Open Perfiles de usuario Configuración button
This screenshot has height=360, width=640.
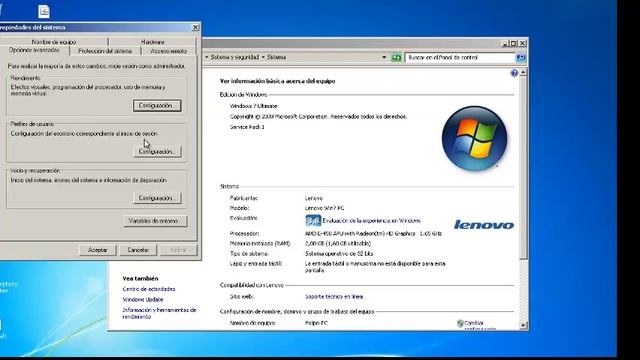(x=157, y=151)
